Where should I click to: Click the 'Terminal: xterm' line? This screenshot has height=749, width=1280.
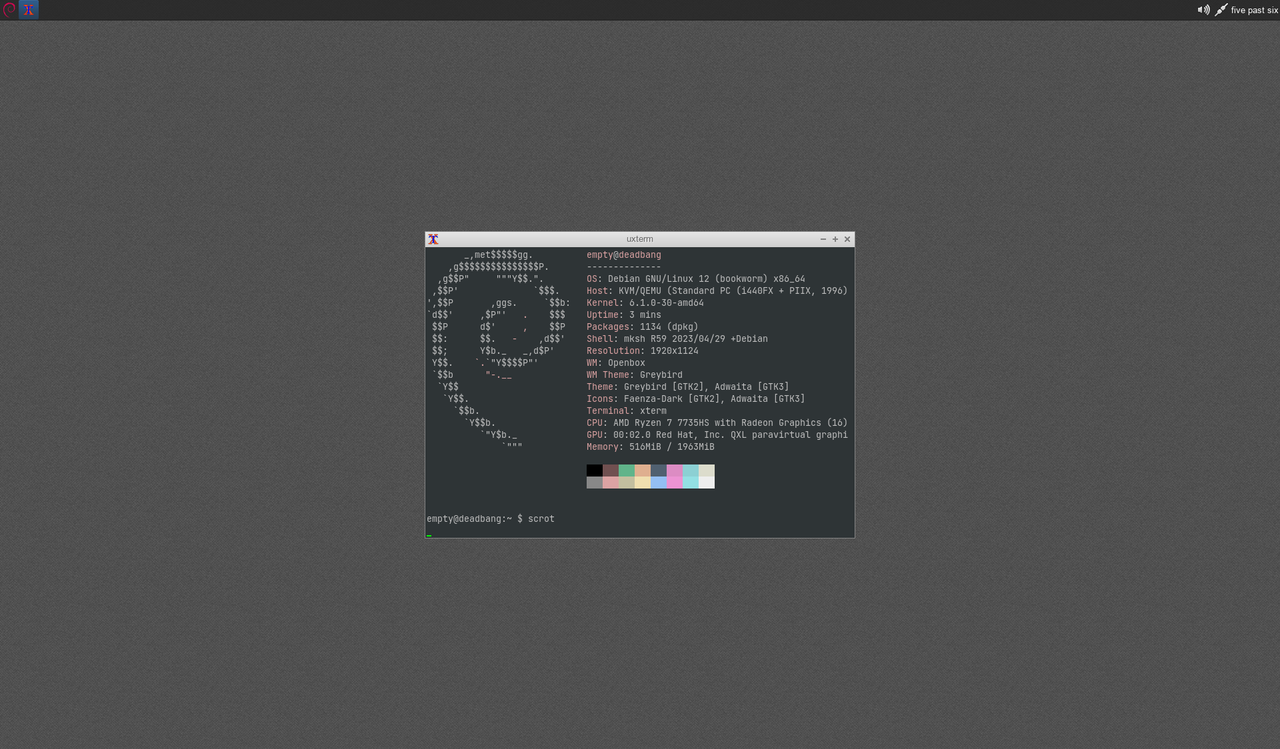point(627,411)
